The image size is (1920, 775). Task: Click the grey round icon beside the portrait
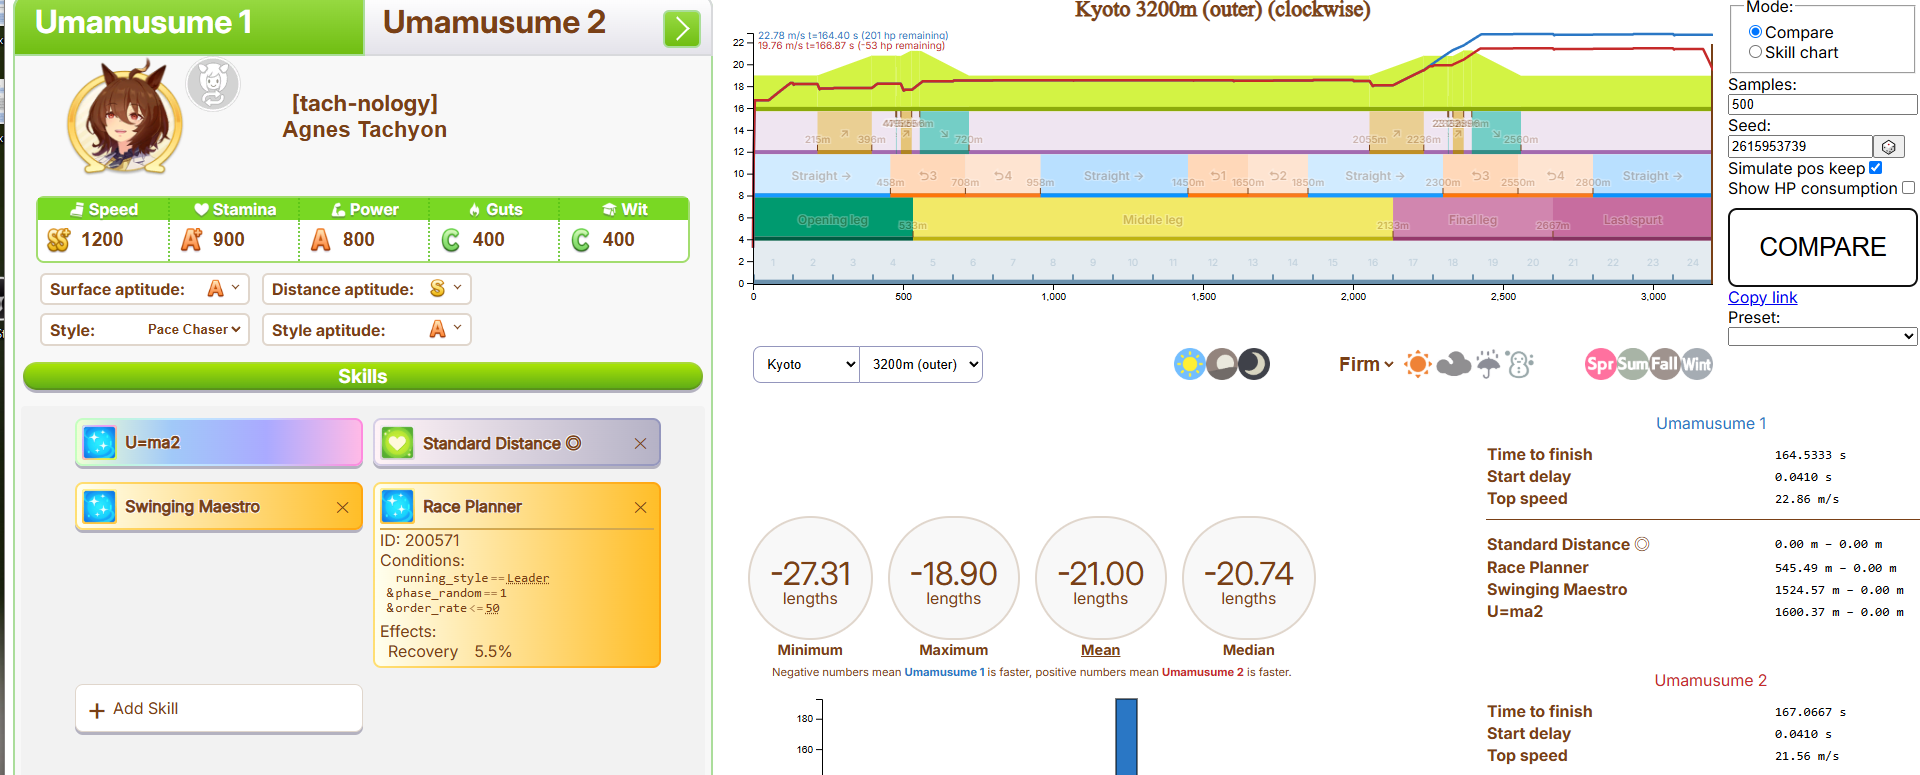click(x=213, y=85)
